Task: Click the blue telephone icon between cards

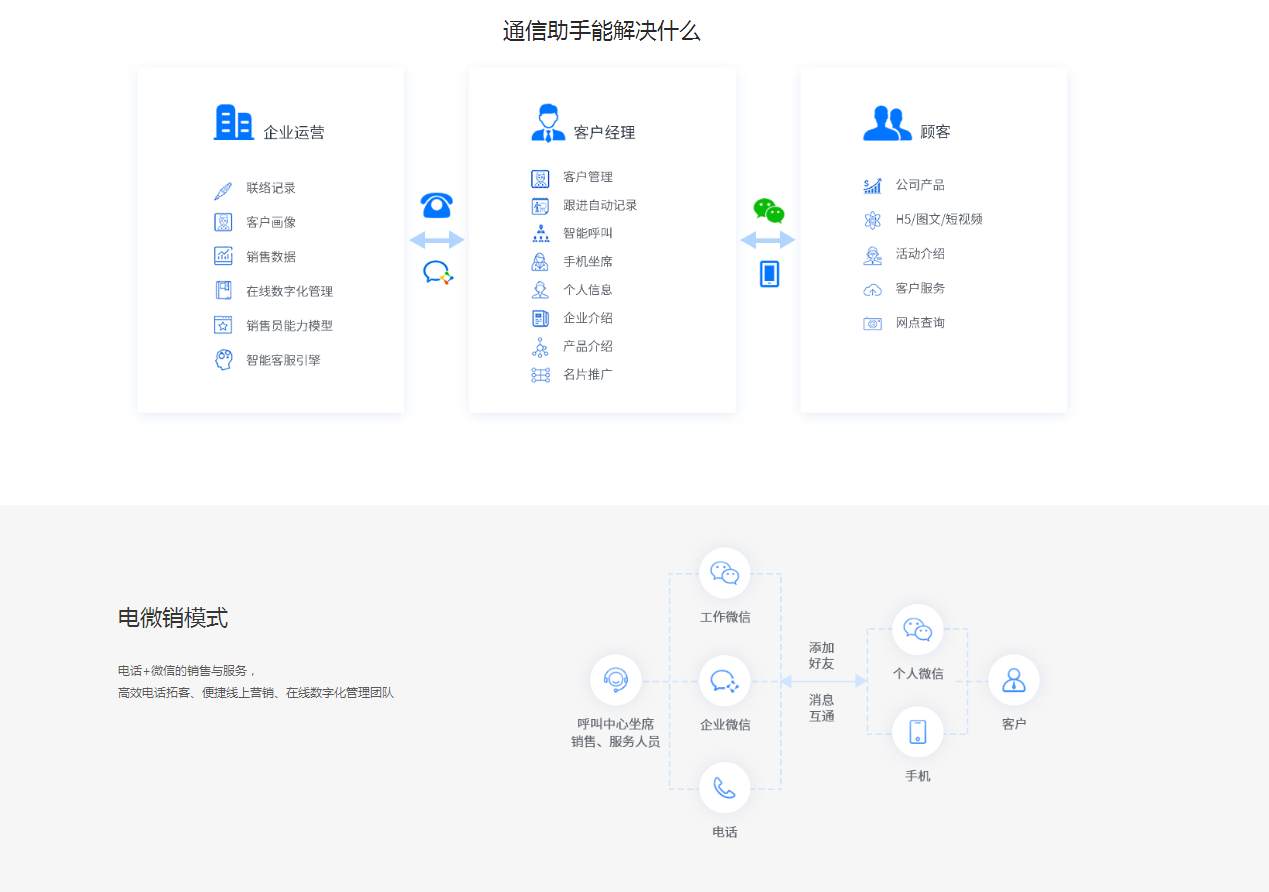Action: [437, 205]
